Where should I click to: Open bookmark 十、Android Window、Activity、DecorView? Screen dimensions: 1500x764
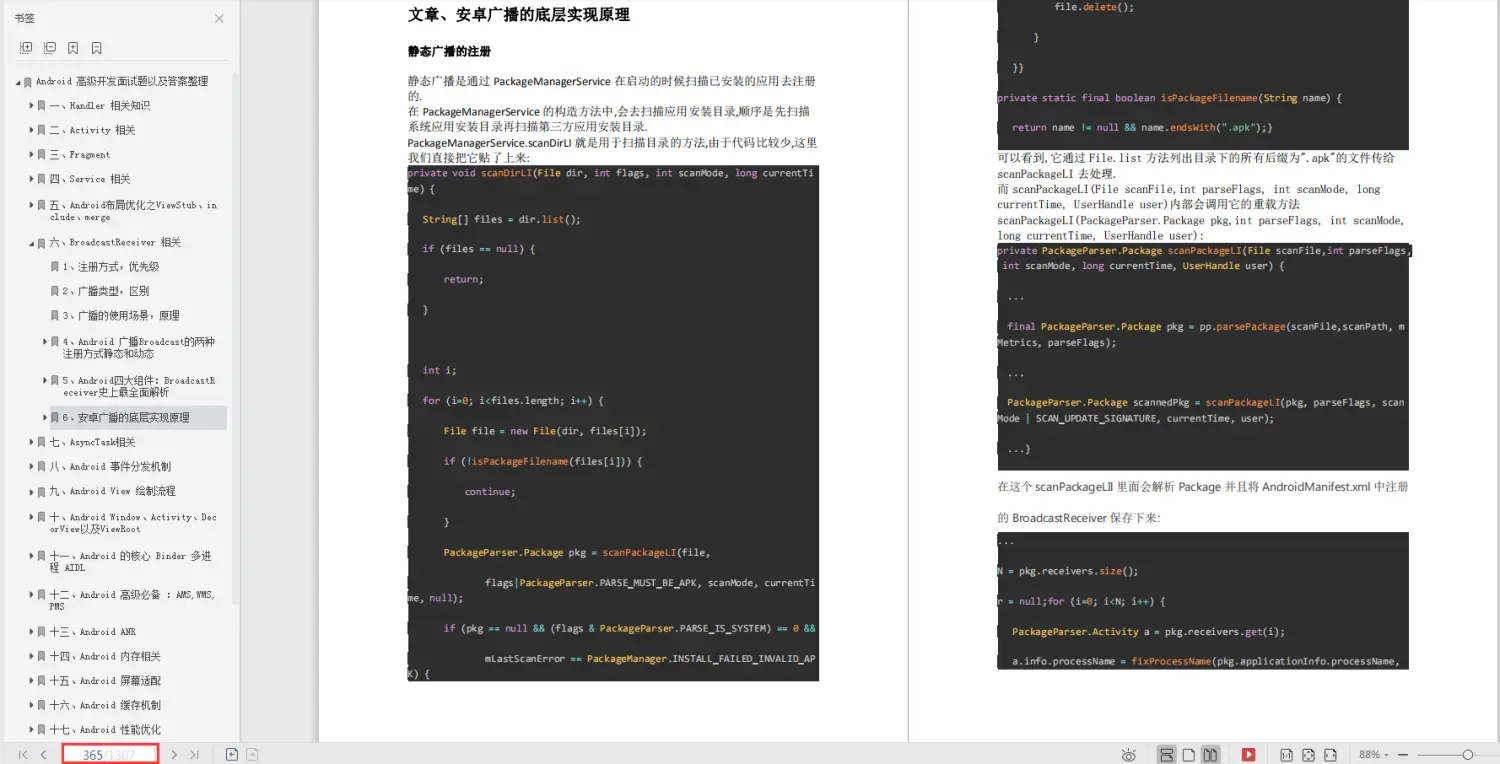(x=133, y=523)
